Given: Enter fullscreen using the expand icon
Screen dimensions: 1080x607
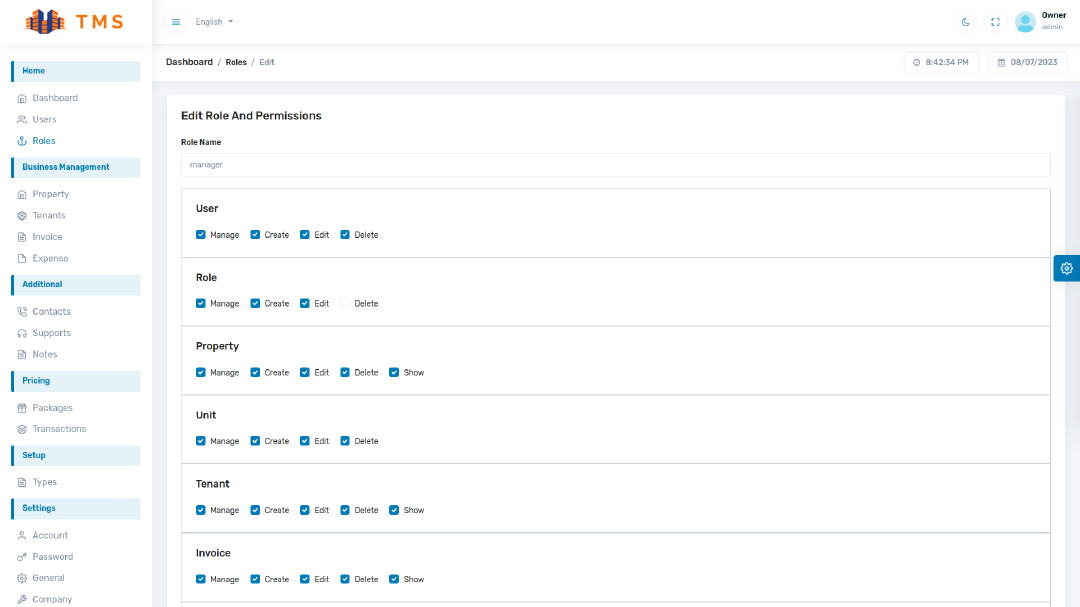Looking at the screenshot, I should (x=995, y=22).
